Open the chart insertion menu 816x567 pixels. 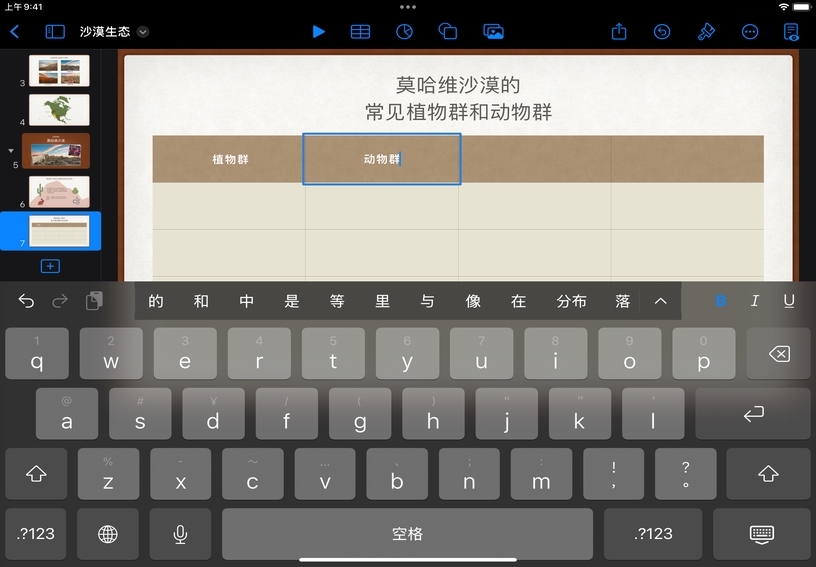point(404,32)
